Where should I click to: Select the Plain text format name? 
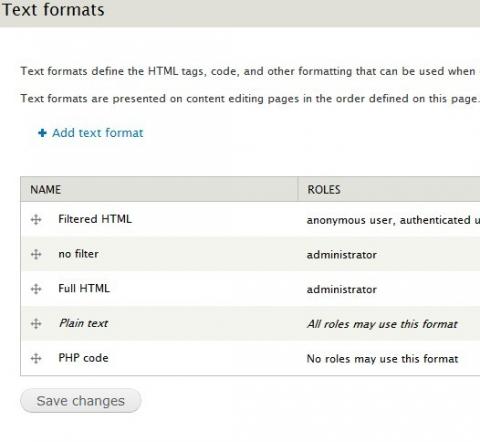tap(83, 323)
